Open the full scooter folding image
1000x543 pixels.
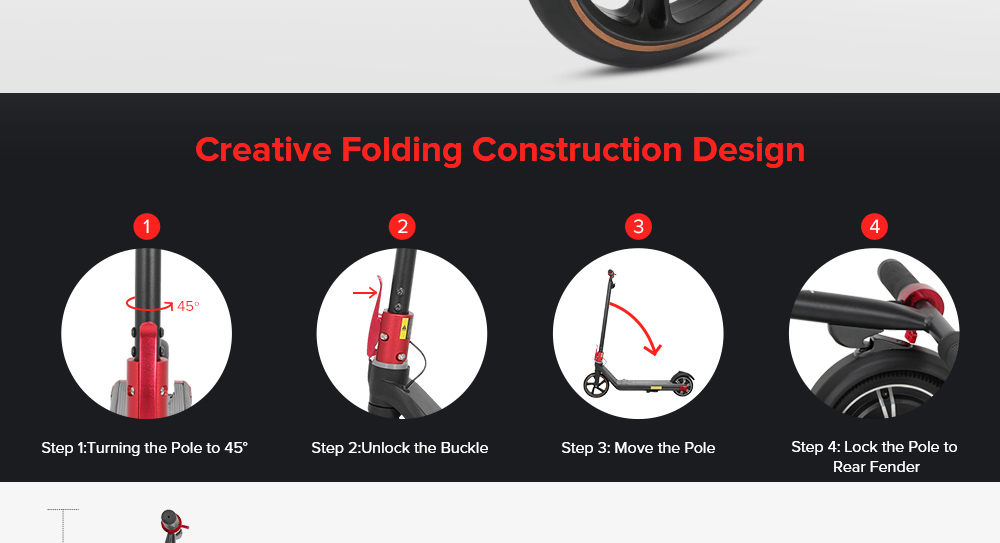pyautogui.click(x=638, y=334)
